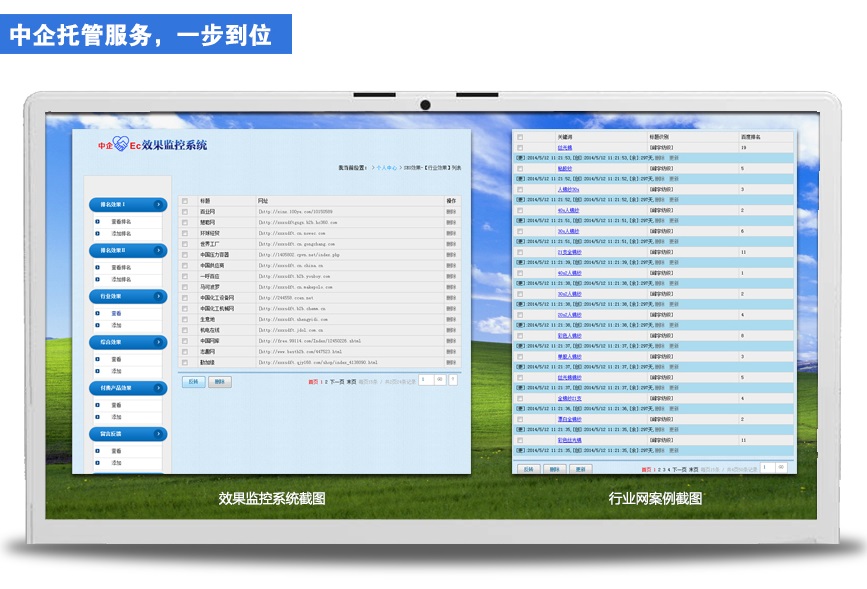867x589 pixels.
Task: Click the page number field in left pagination
Action: 427,380
